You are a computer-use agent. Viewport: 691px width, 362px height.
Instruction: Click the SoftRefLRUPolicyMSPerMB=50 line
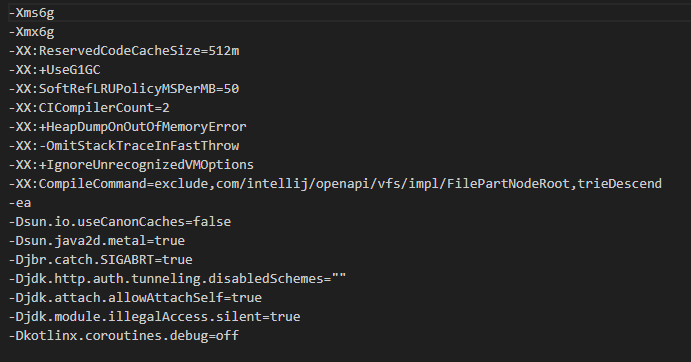click(x=124, y=89)
